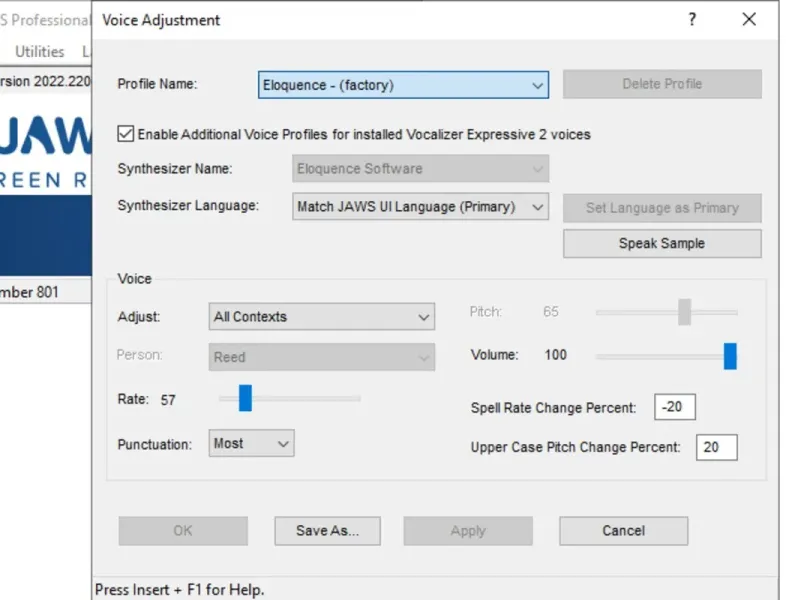Click the Rate slider thumb
Screen dimensions: 800x600
pyautogui.click(x=245, y=398)
